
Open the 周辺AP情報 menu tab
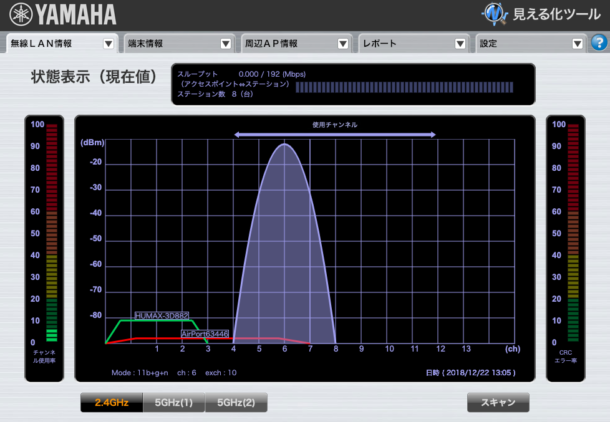296,44
